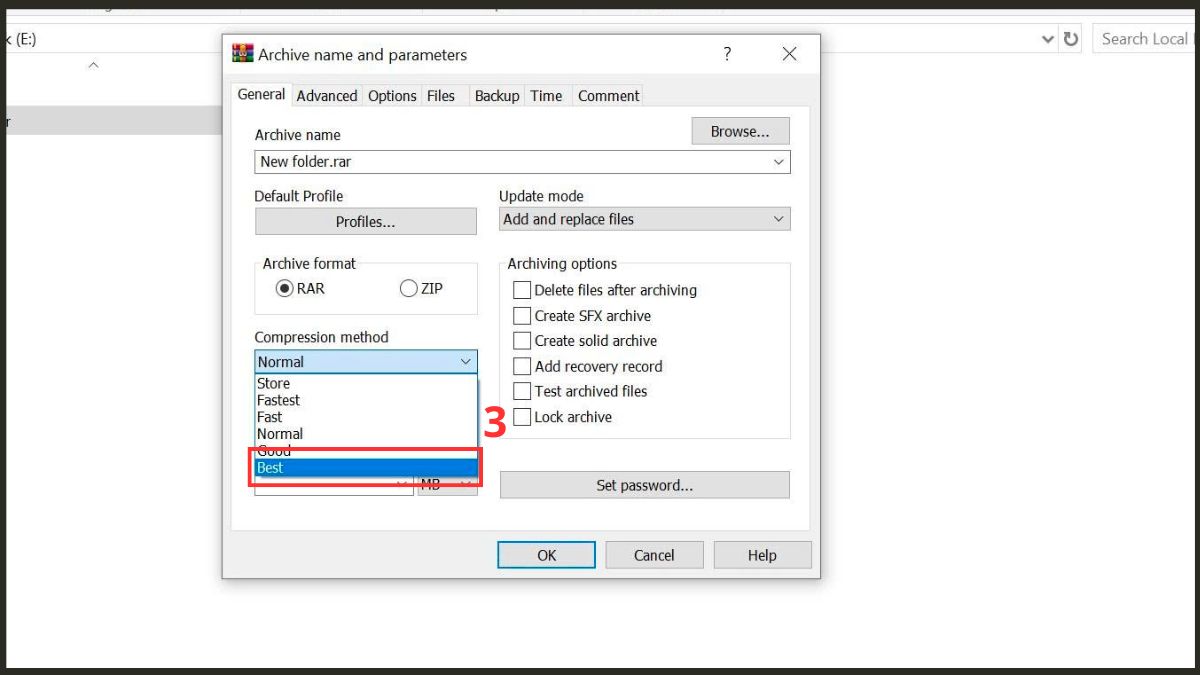
Task: Expand the address bar history chevron
Action: (x=1048, y=39)
